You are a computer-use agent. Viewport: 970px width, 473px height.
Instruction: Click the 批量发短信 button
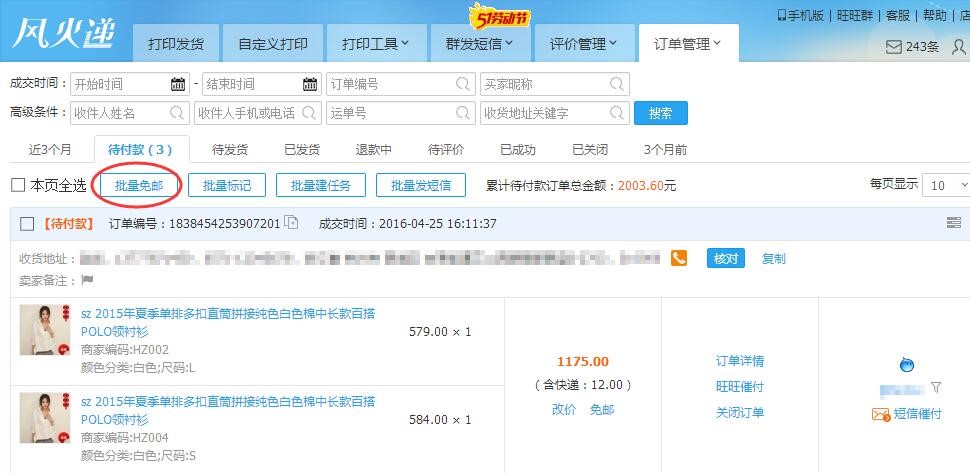coord(421,185)
